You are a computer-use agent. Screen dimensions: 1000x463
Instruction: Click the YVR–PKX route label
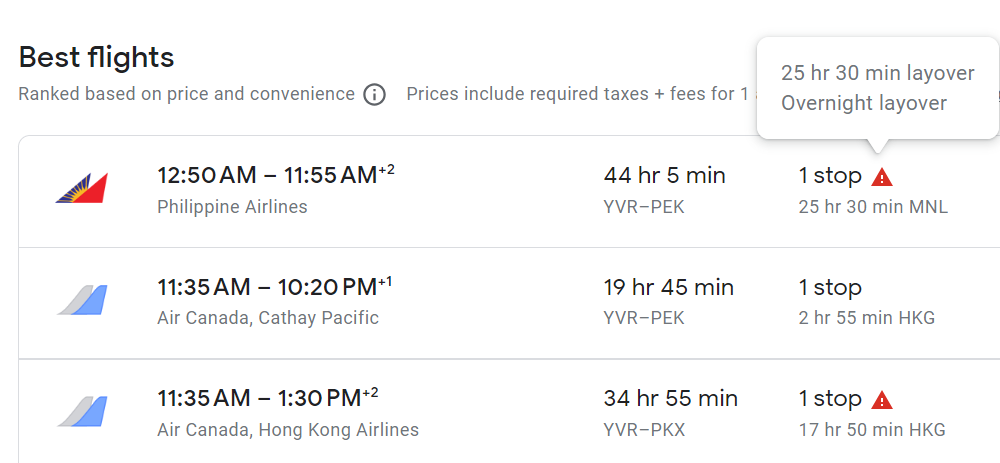[644, 430]
